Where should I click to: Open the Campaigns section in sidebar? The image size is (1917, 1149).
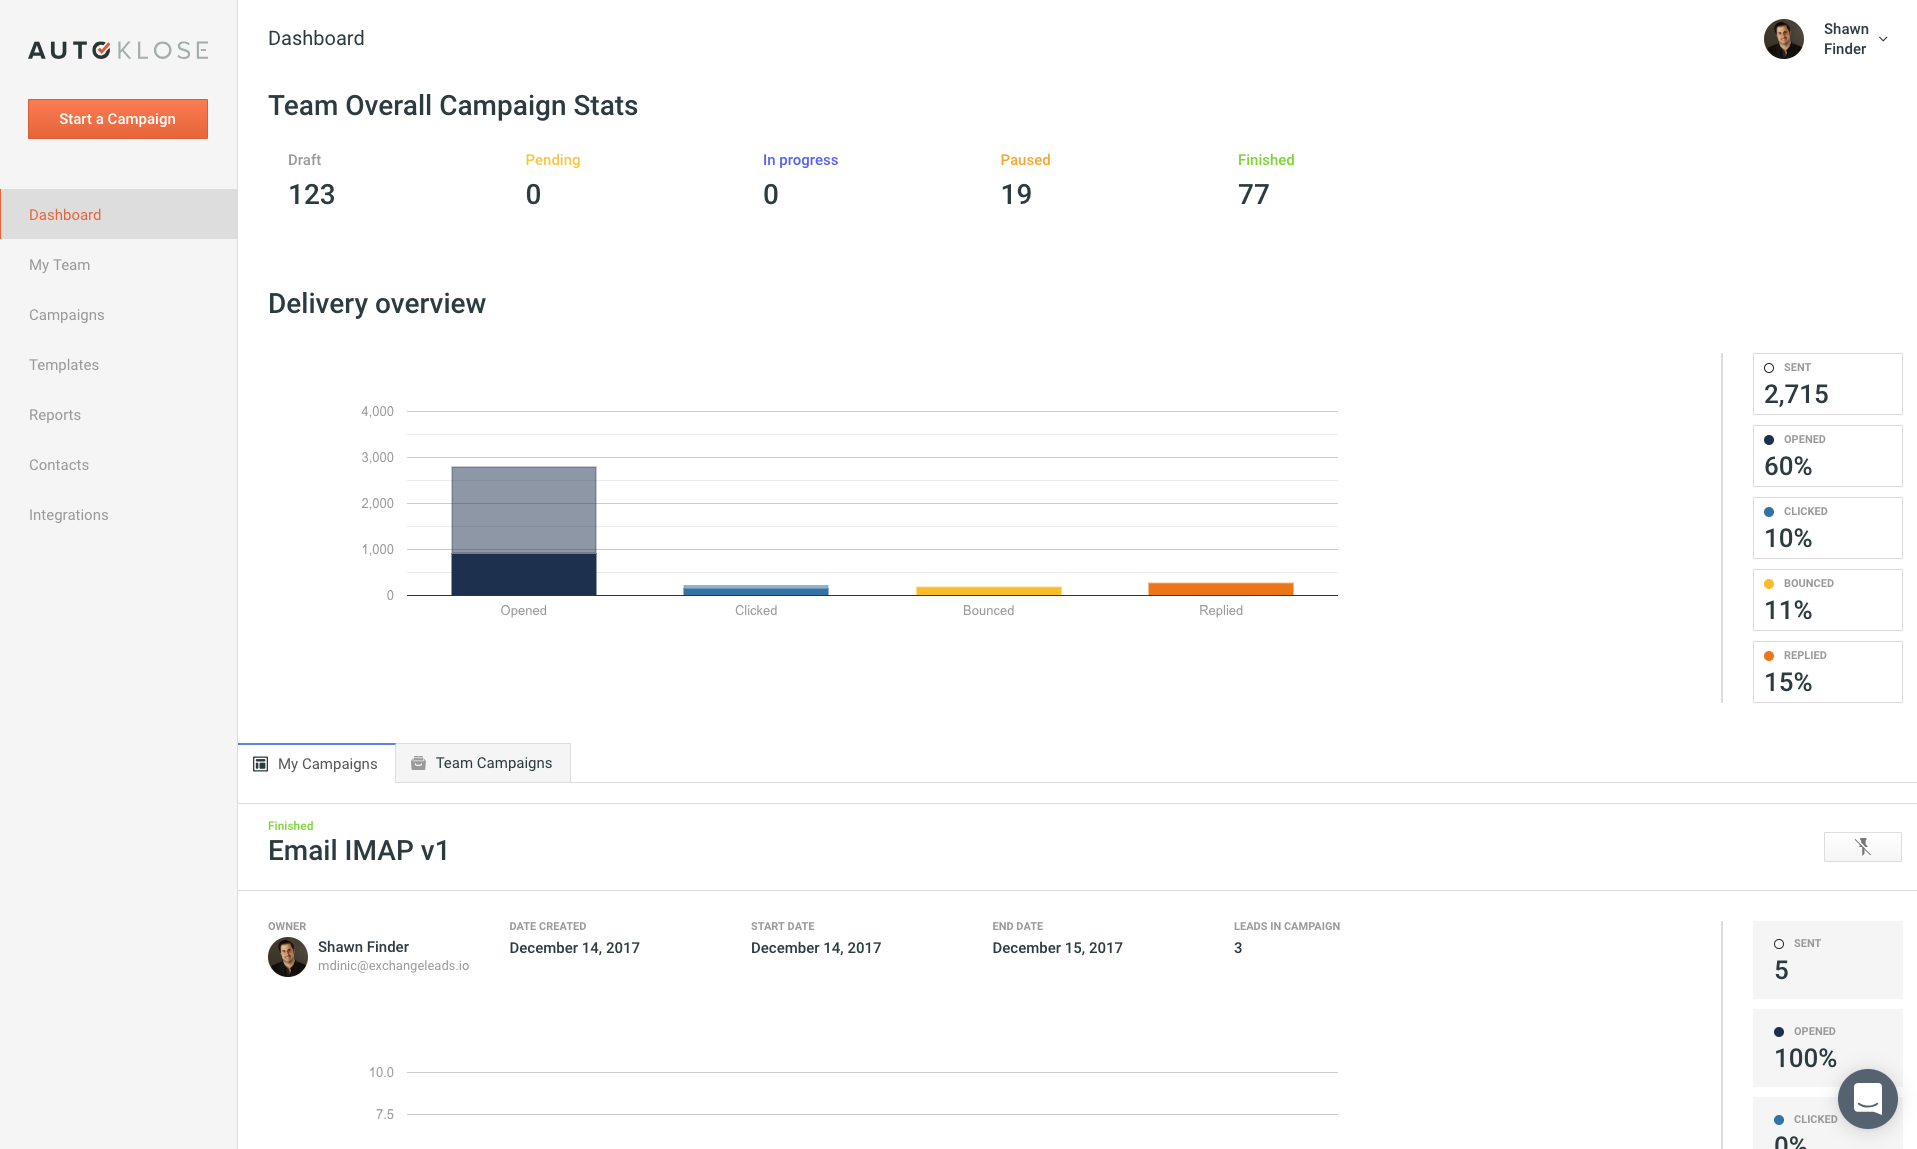coord(66,315)
